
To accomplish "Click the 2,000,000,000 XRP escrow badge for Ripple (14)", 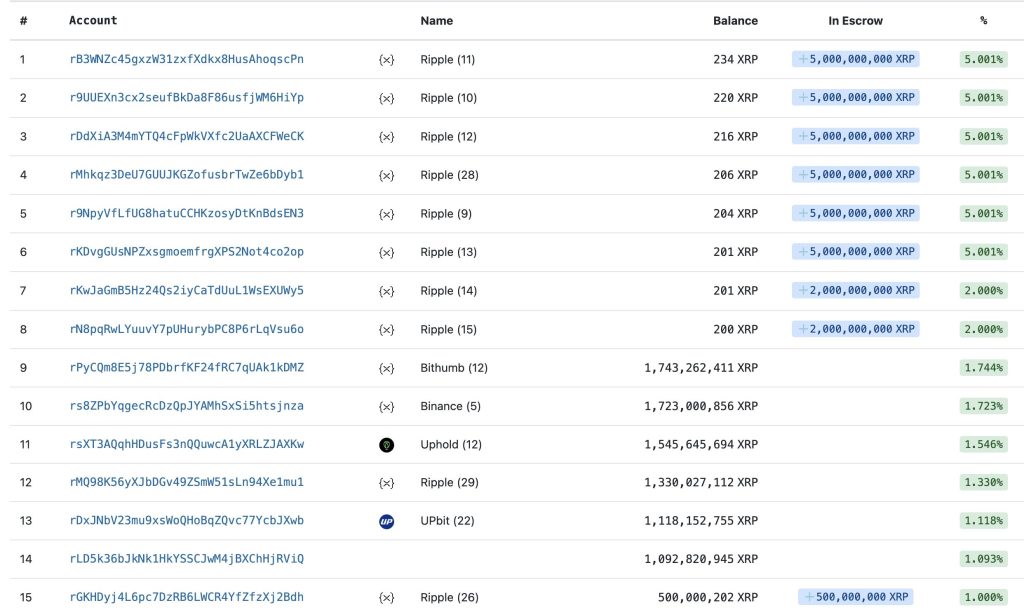I will pyautogui.click(x=856, y=290).
